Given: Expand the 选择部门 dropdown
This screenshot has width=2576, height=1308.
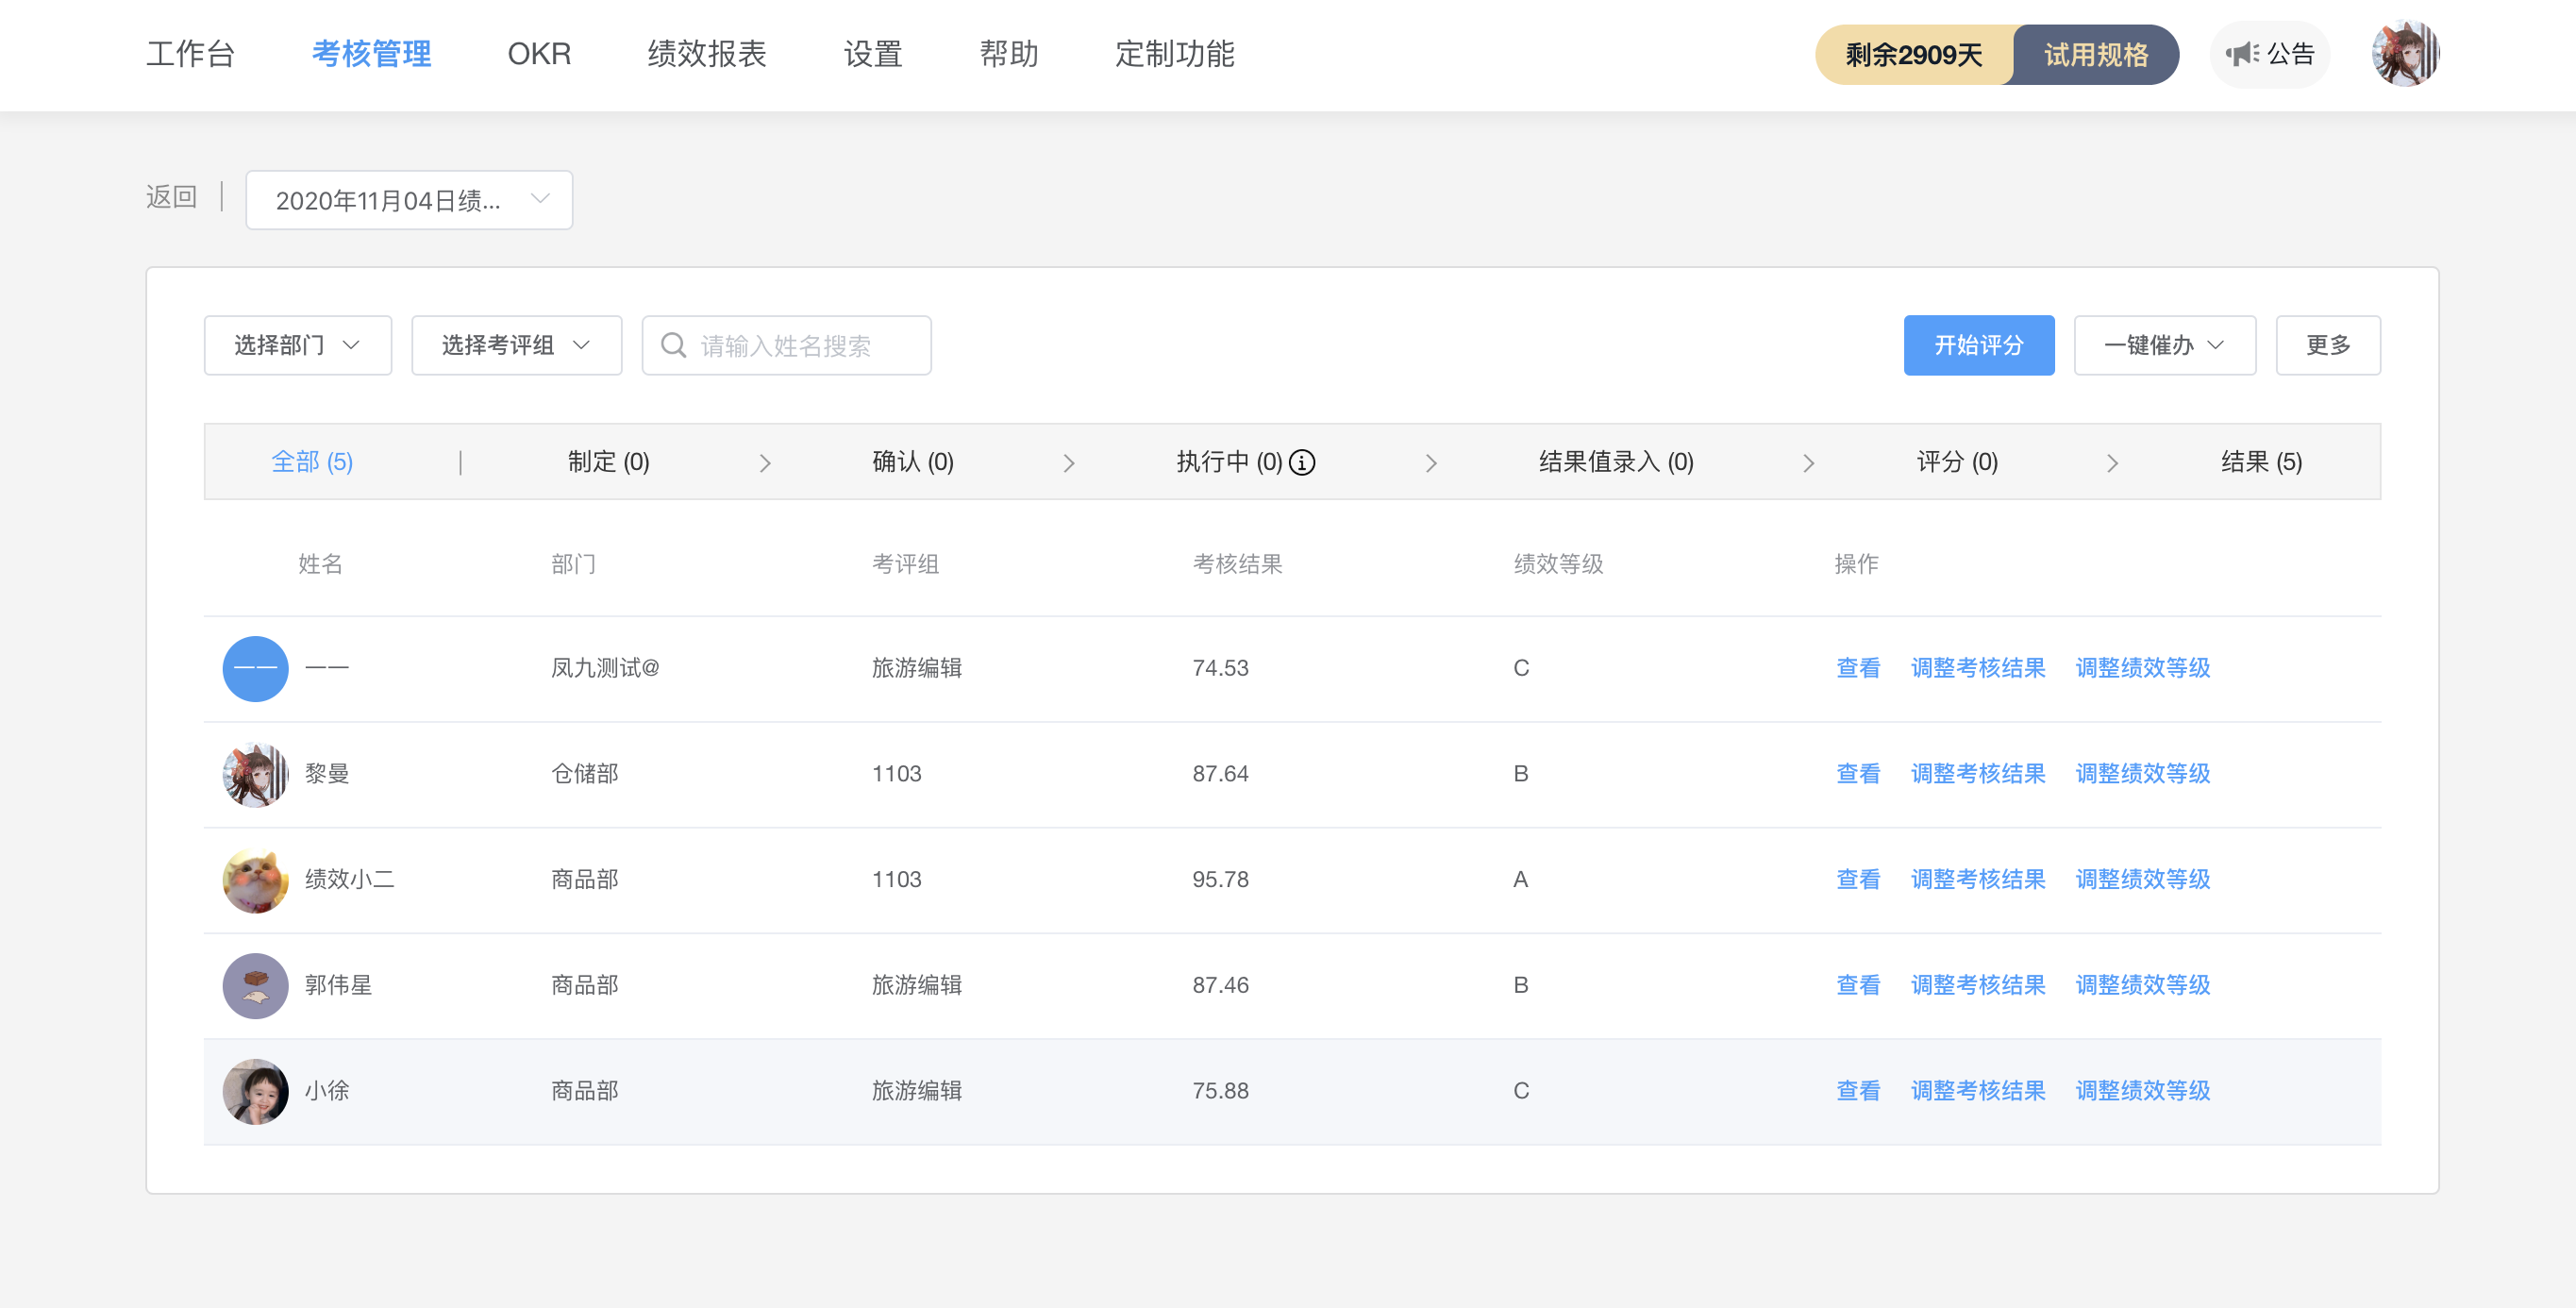Looking at the screenshot, I should (298, 345).
